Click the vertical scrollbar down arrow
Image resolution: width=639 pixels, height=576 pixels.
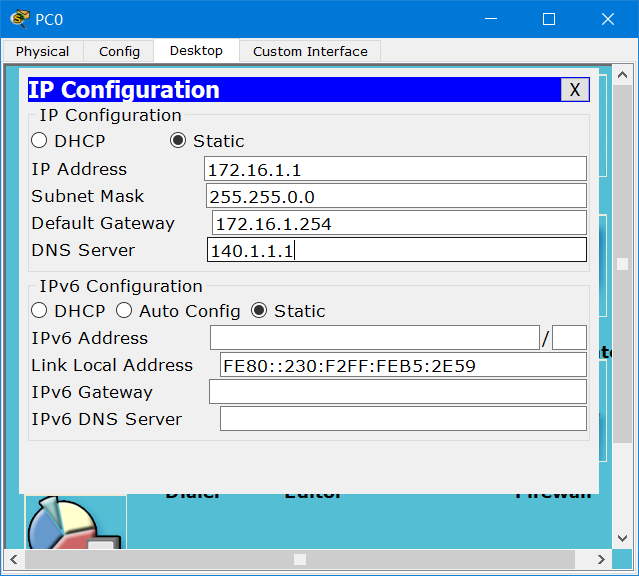(622, 538)
